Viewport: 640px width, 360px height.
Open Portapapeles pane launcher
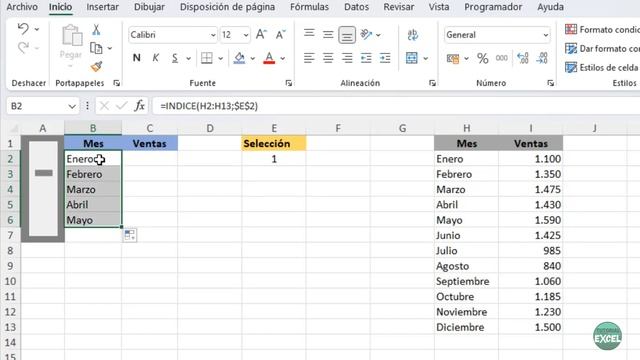(x=117, y=83)
